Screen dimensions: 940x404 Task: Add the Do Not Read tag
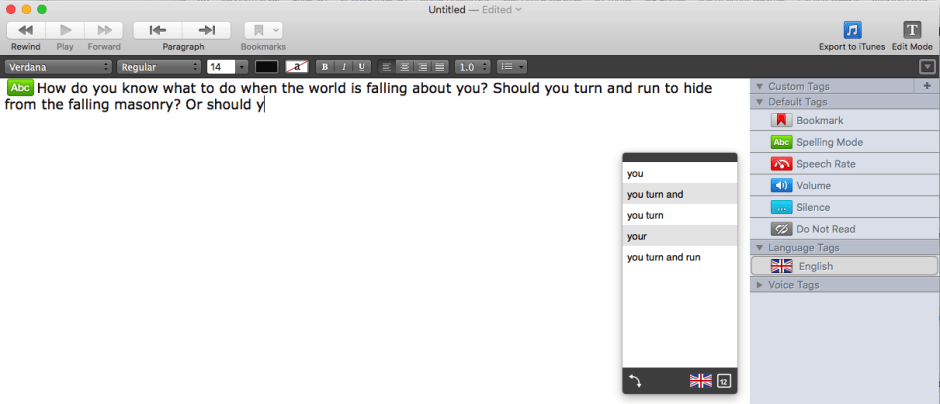(782, 229)
